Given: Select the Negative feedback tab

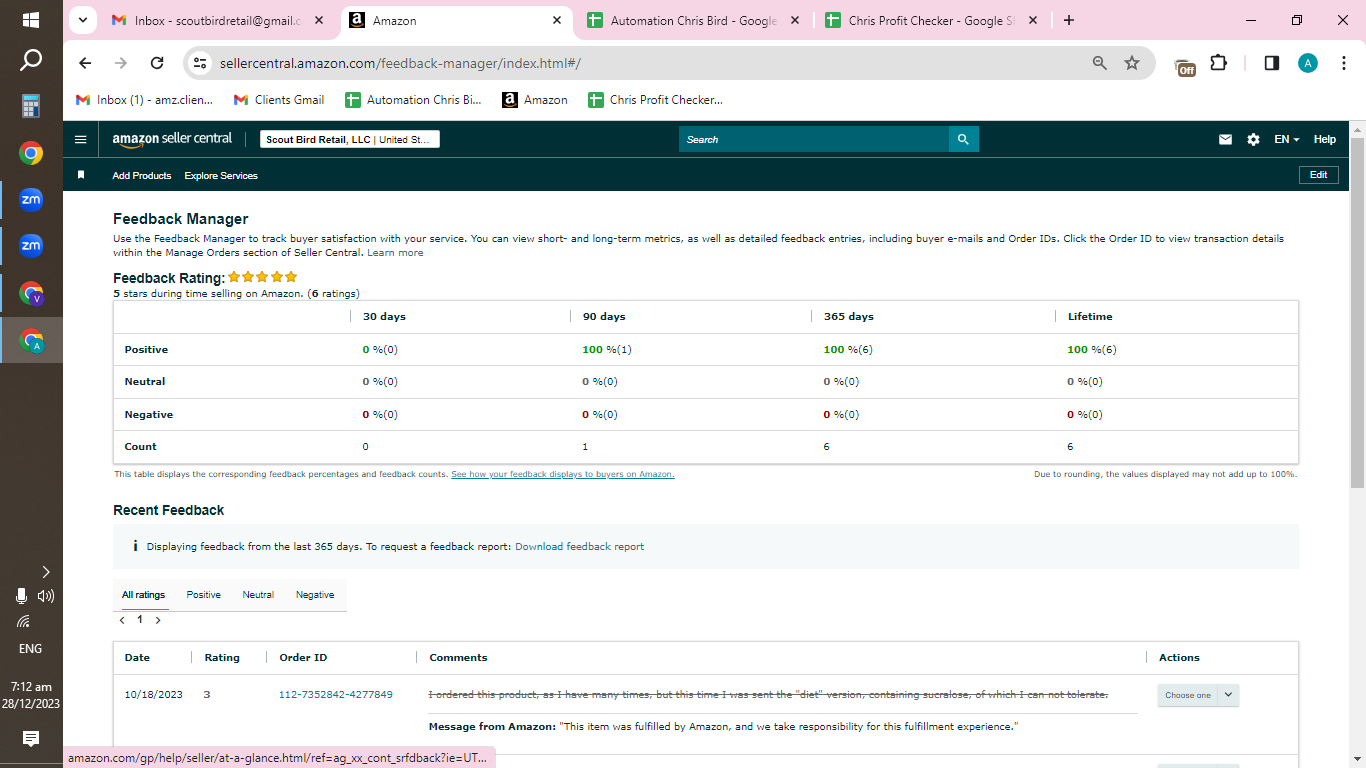Looking at the screenshot, I should coord(315,595).
